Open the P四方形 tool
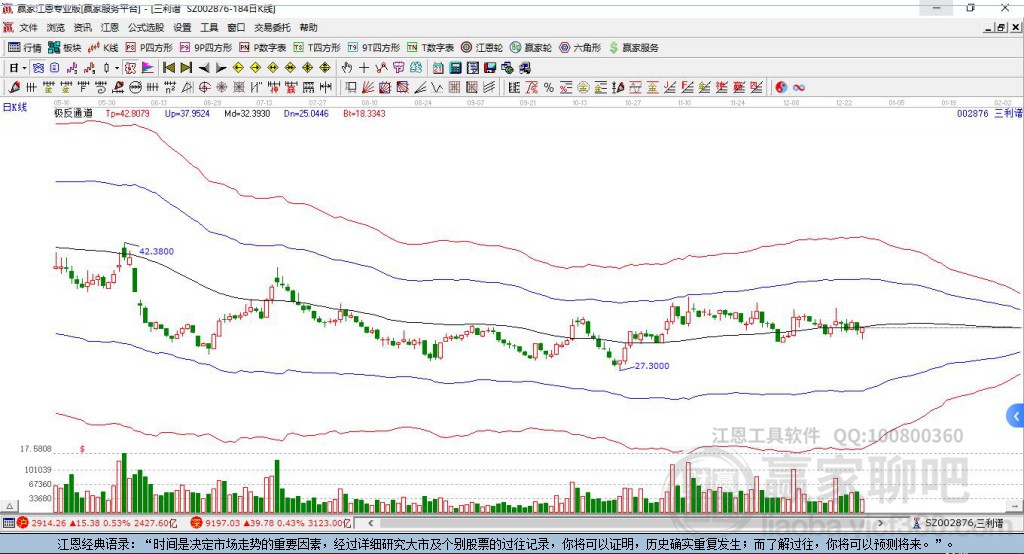Screen dimensions: 1024x554 click(149, 48)
